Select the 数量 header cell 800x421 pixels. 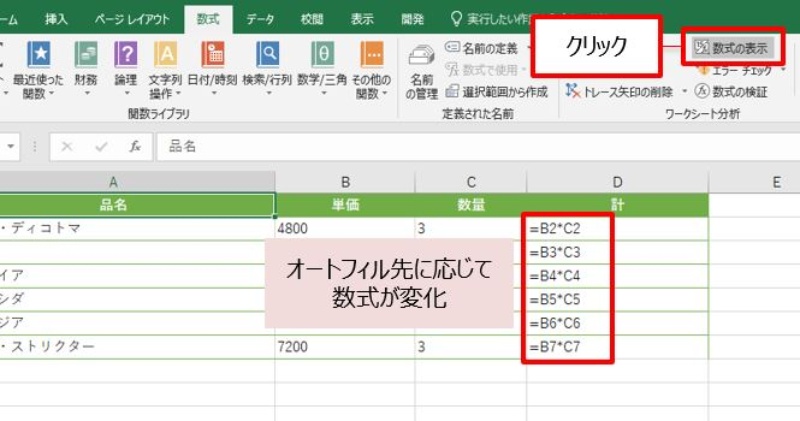click(x=471, y=205)
